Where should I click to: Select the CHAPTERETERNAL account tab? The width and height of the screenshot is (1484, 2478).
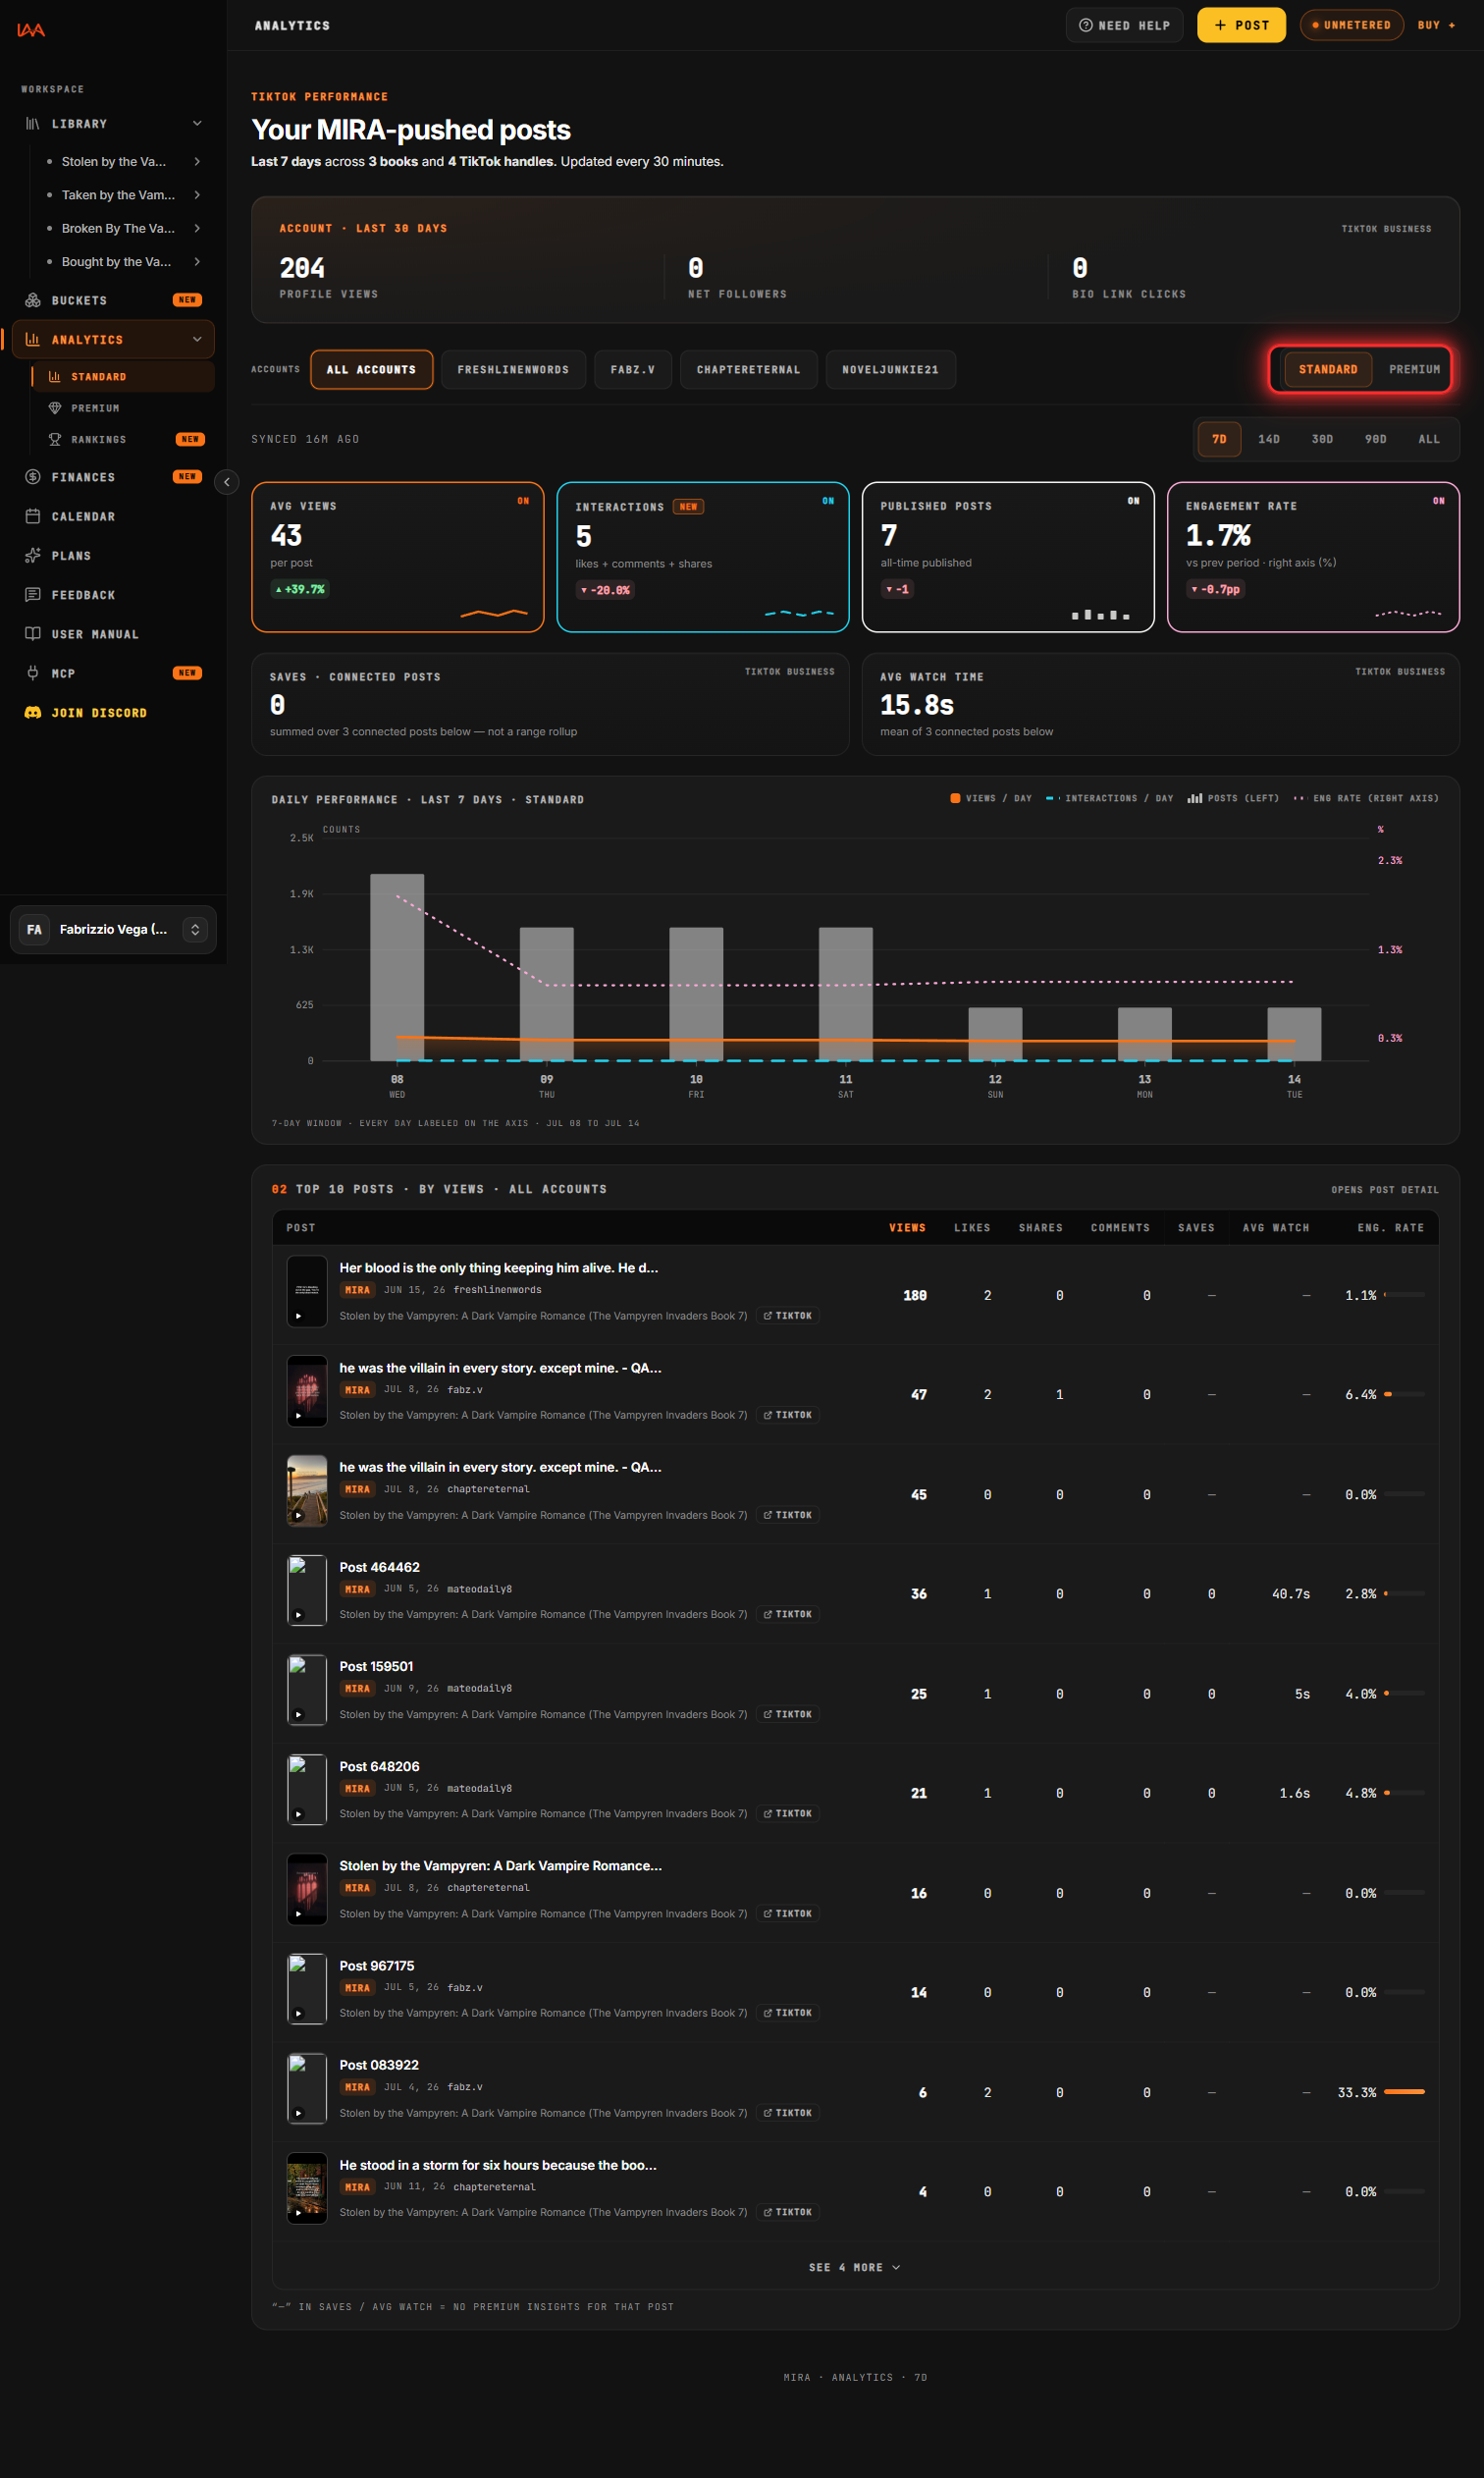[x=749, y=369]
